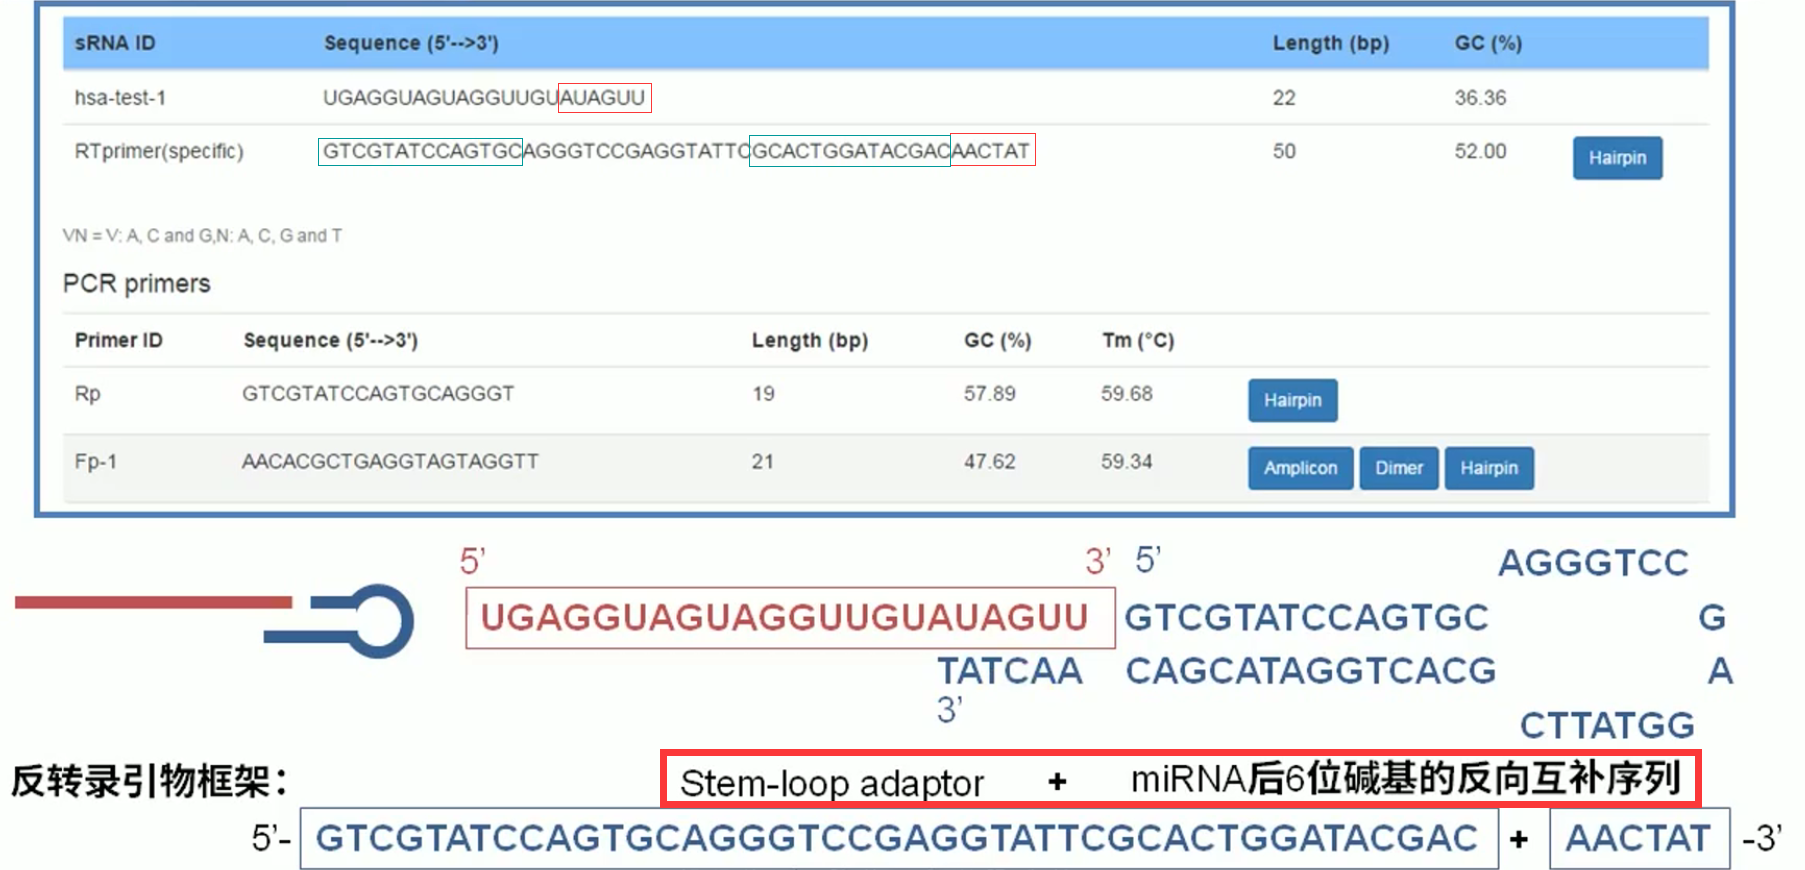The width and height of the screenshot is (1805, 870).
Task: Click the RTprimer sequence starting GTCGTATCCAGTGC
Action: tap(676, 151)
